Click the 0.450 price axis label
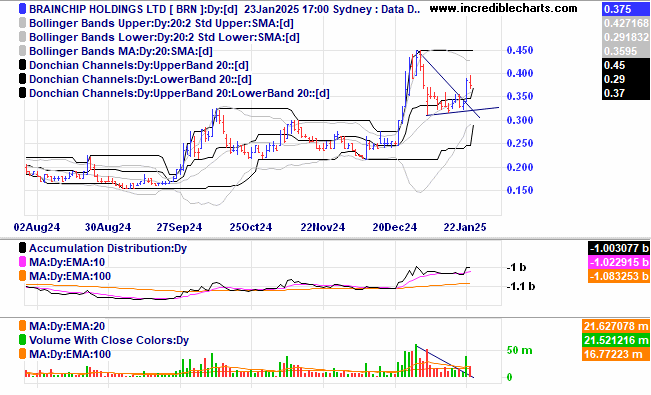This screenshot has width=651, height=395. pos(520,50)
